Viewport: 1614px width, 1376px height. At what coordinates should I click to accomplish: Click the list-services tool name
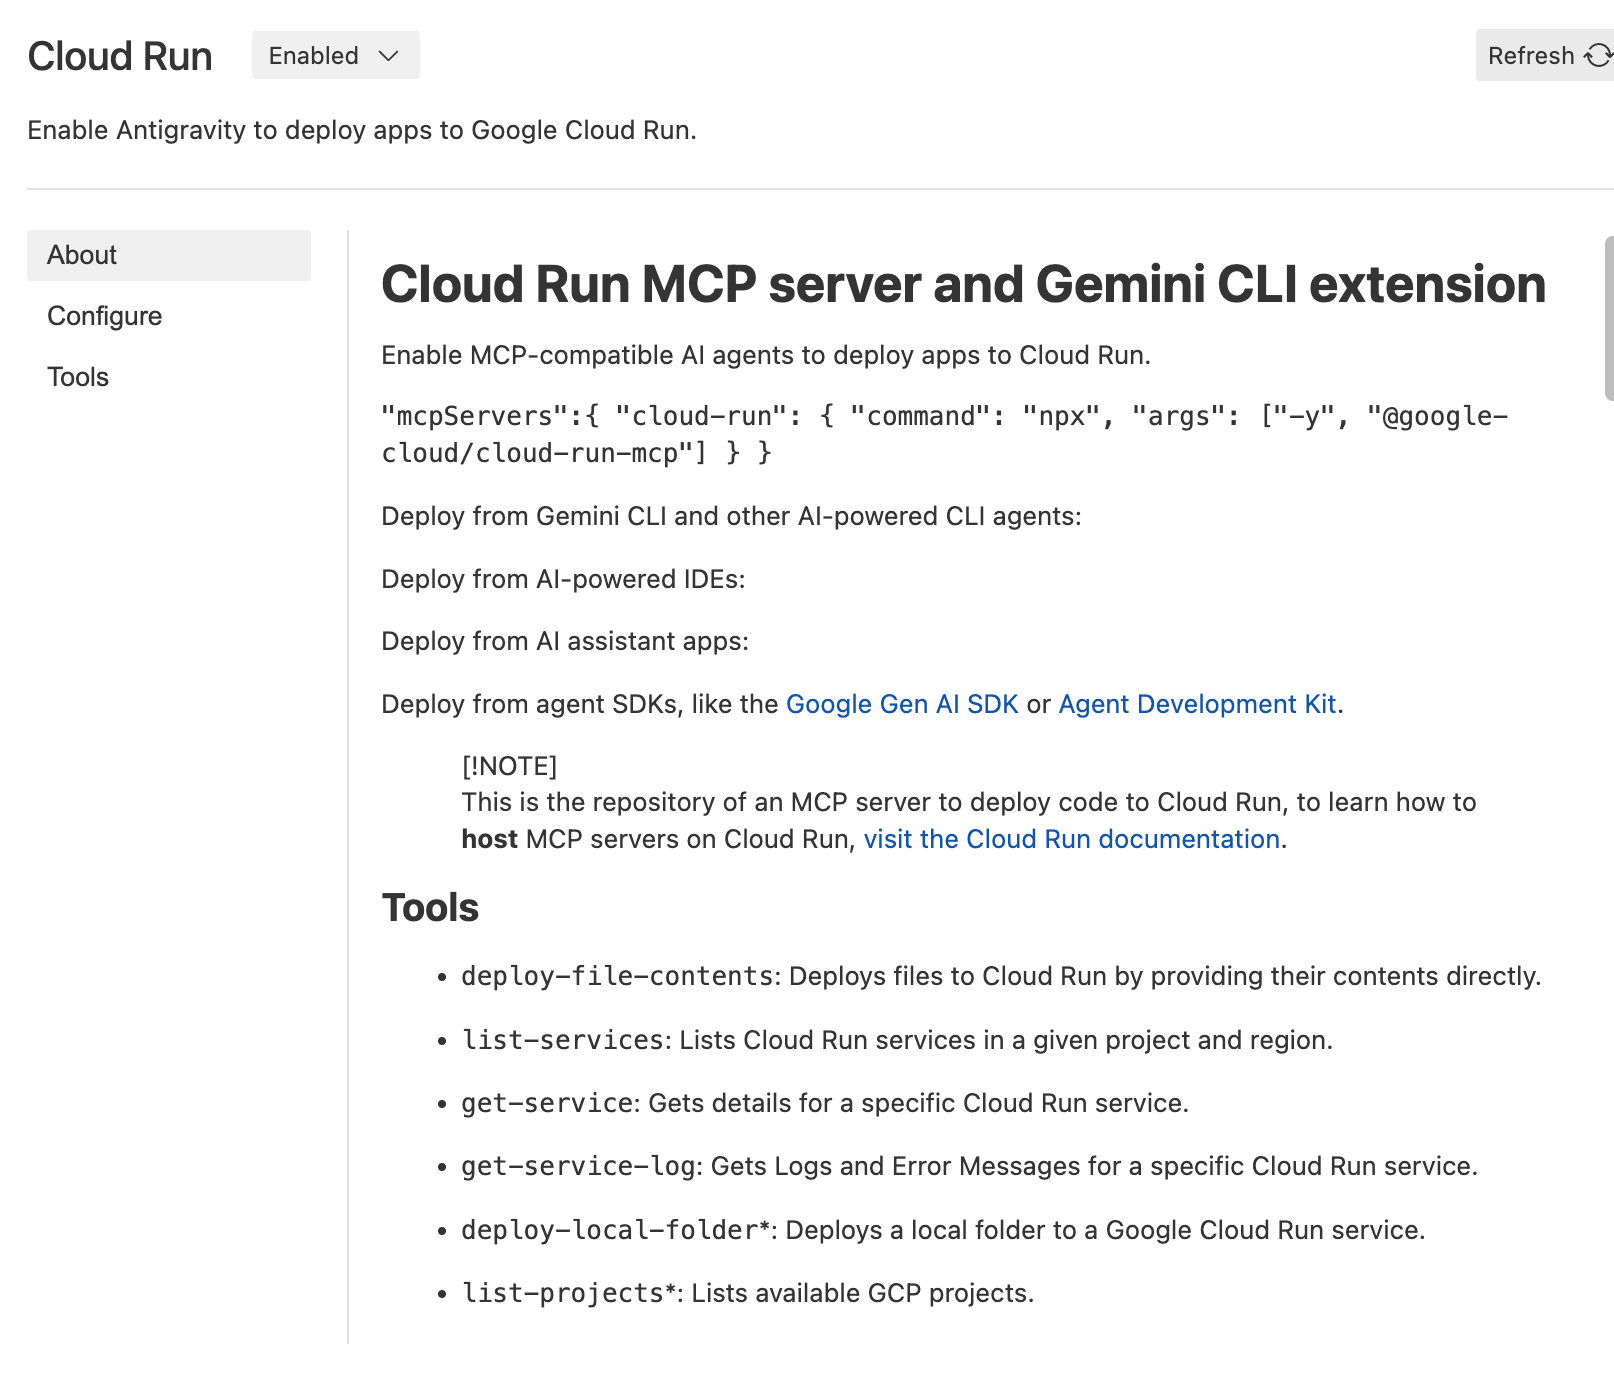coord(563,1040)
